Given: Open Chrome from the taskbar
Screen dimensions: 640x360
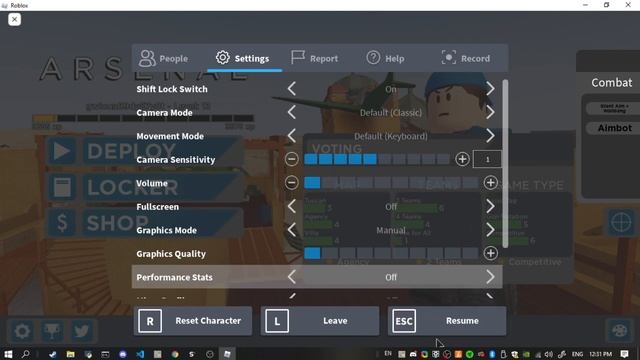Looking at the screenshot, I should point(175,354).
